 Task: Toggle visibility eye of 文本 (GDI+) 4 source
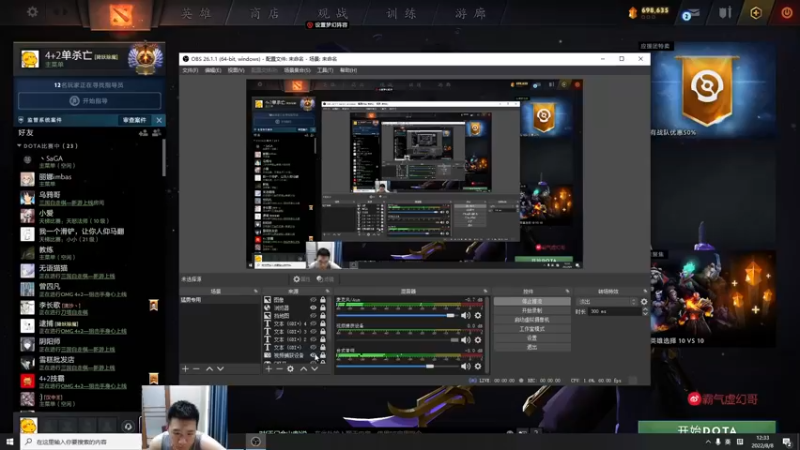coord(313,323)
